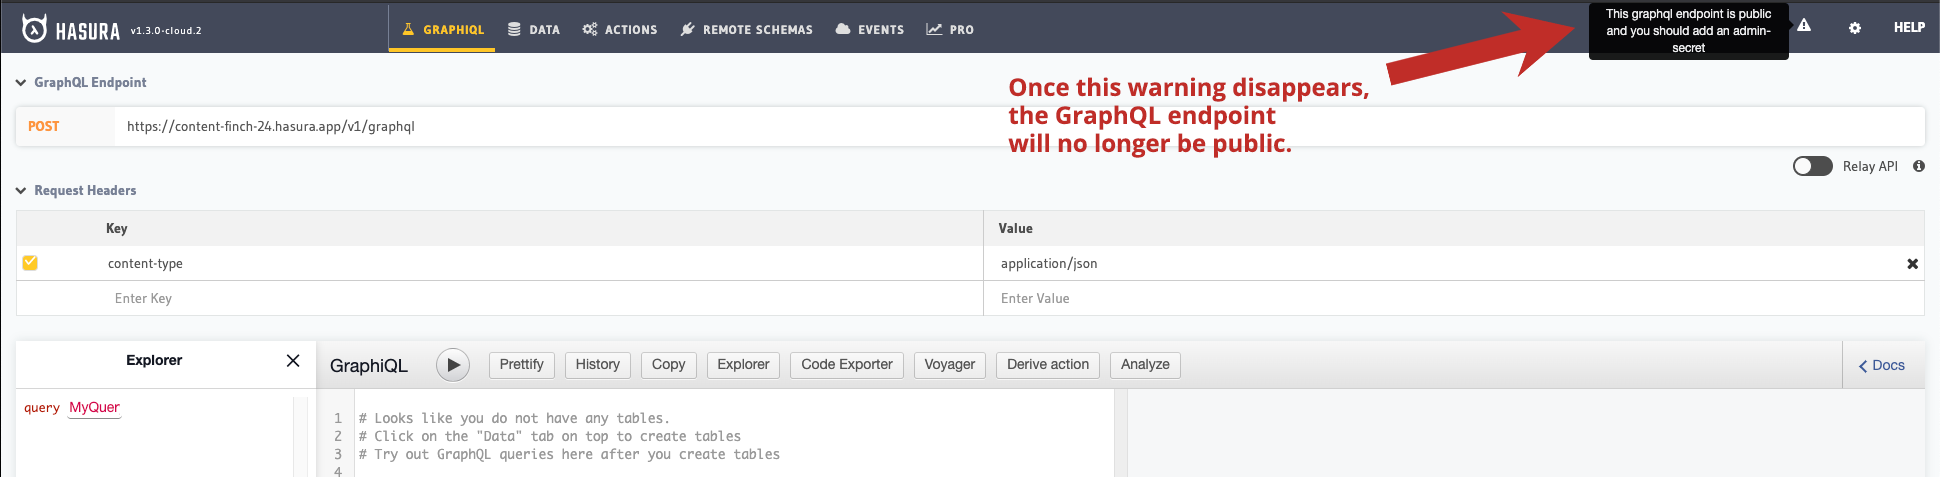This screenshot has height=477, width=1940.
Task: Run the query with the play button
Action: click(x=453, y=365)
